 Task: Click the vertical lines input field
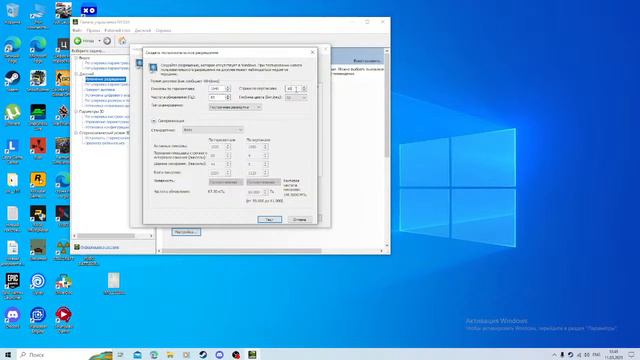point(293,89)
